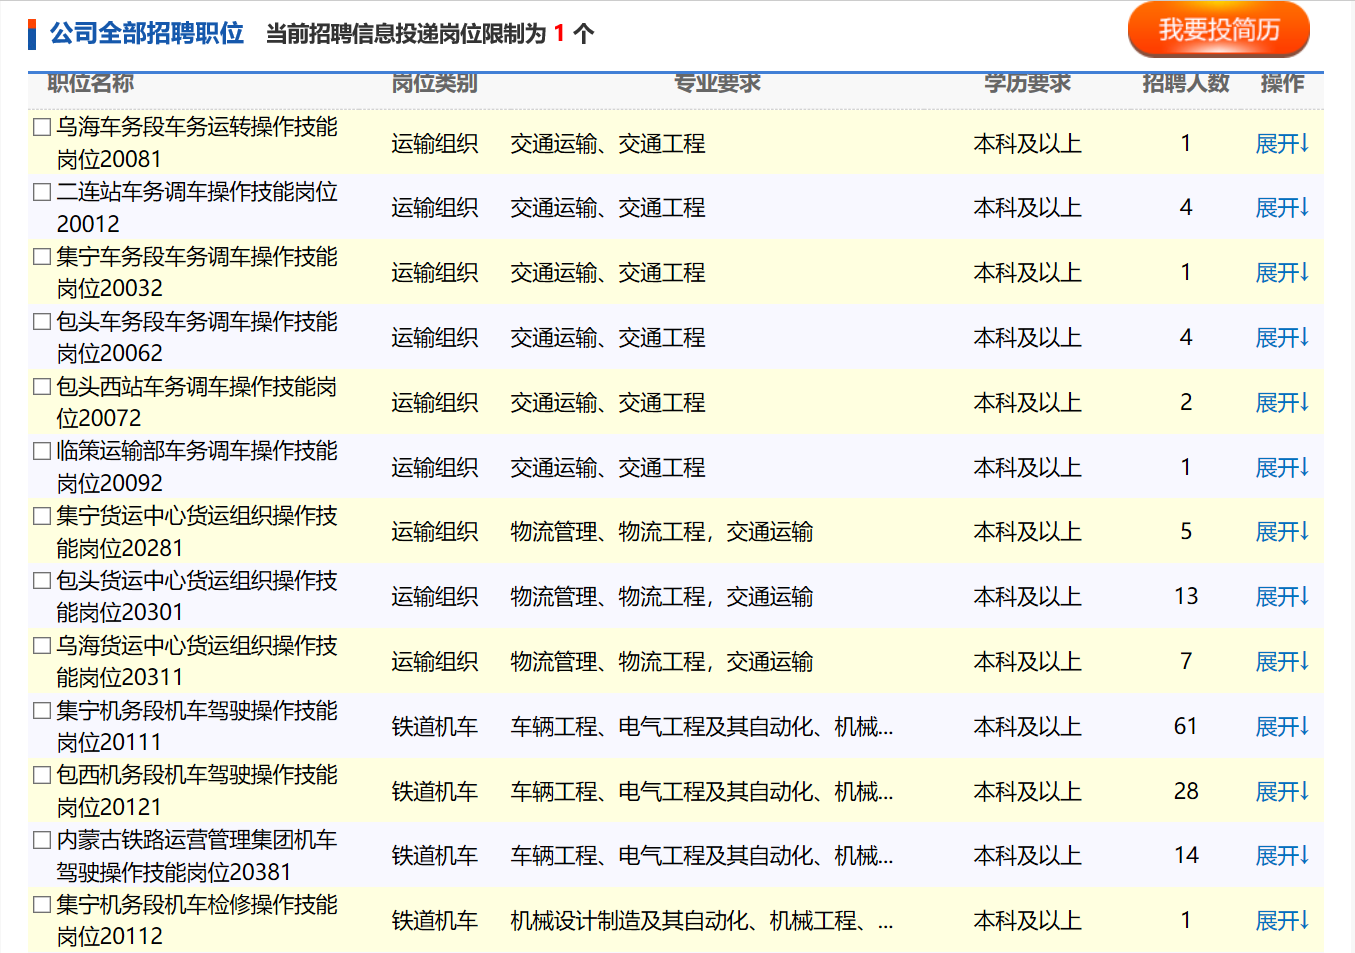Image resolution: width=1355 pixels, height=953 pixels.
Task: Open 展开 for 内蒙古铁路运营管理集团 position 20381
Action: (x=1282, y=856)
